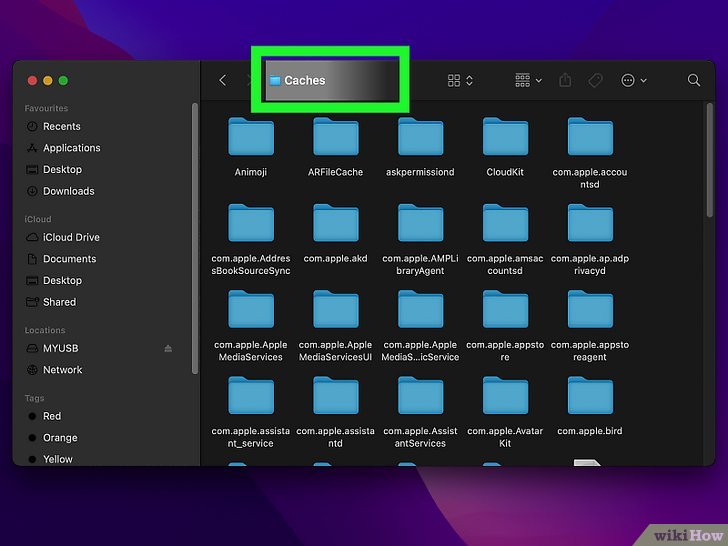Click the sidebar scrollbar
Screen dimensions: 728x546
point(195,238)
